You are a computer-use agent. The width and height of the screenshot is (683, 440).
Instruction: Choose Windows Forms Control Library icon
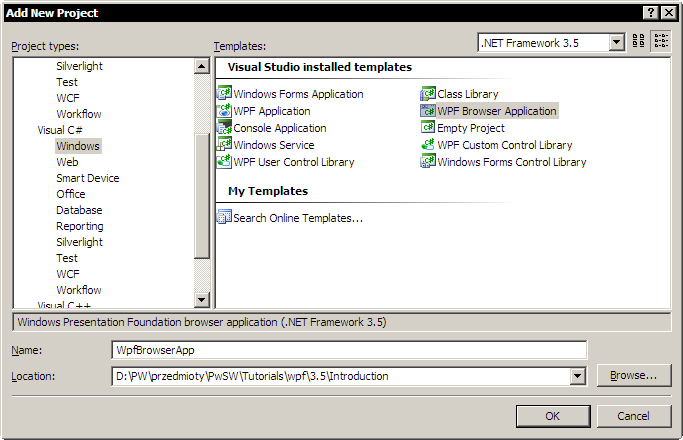click(x=428, y=161)
